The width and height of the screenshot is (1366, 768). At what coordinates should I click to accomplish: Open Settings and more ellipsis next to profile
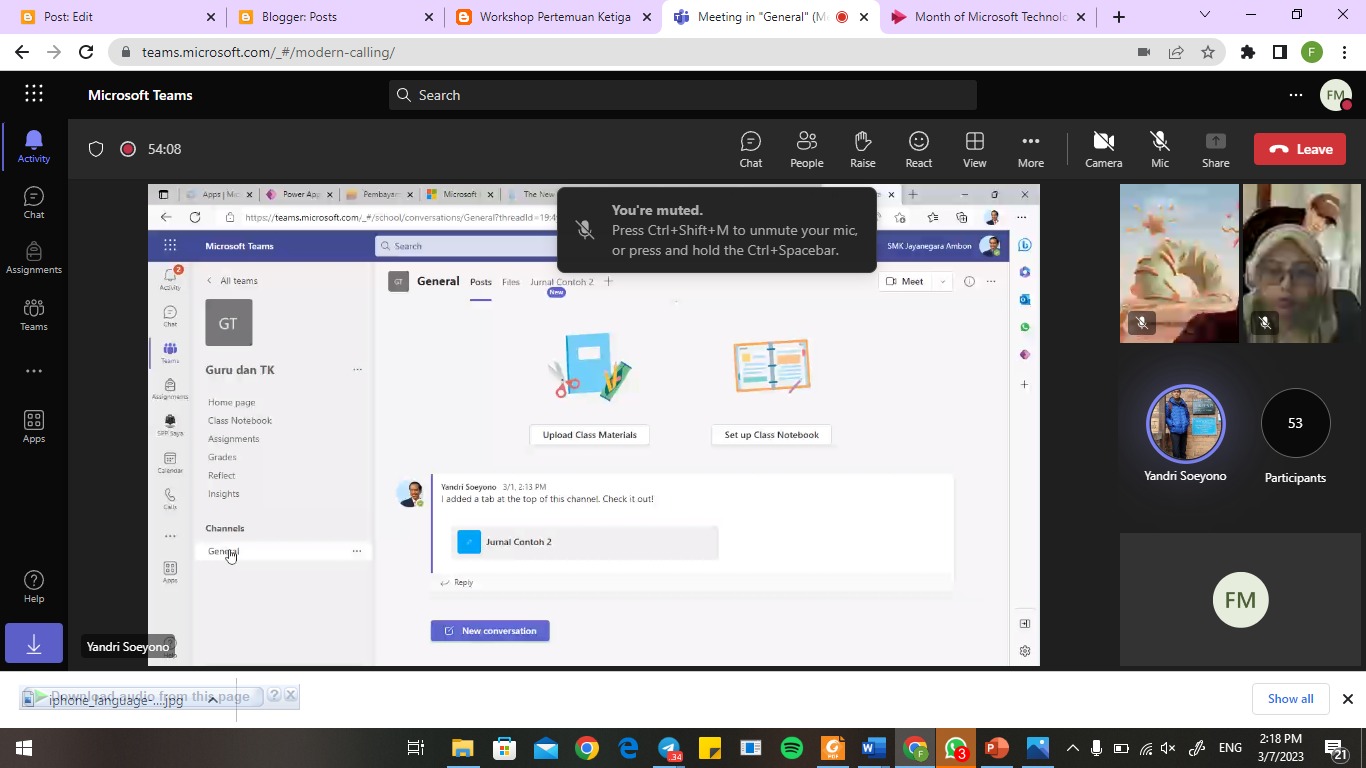1296,95
